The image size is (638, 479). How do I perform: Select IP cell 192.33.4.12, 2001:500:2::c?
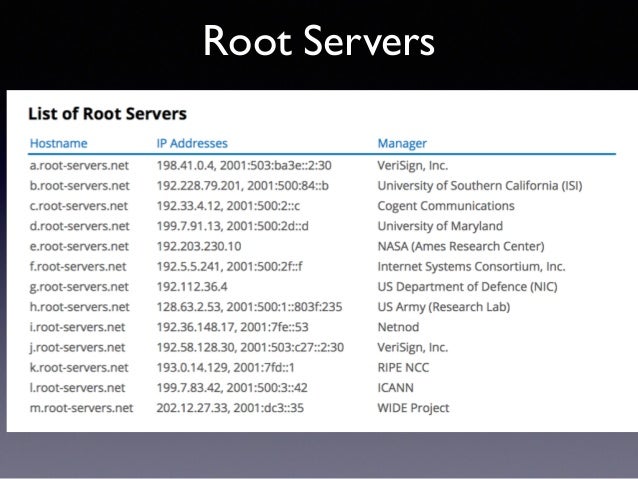coord(228,206)
